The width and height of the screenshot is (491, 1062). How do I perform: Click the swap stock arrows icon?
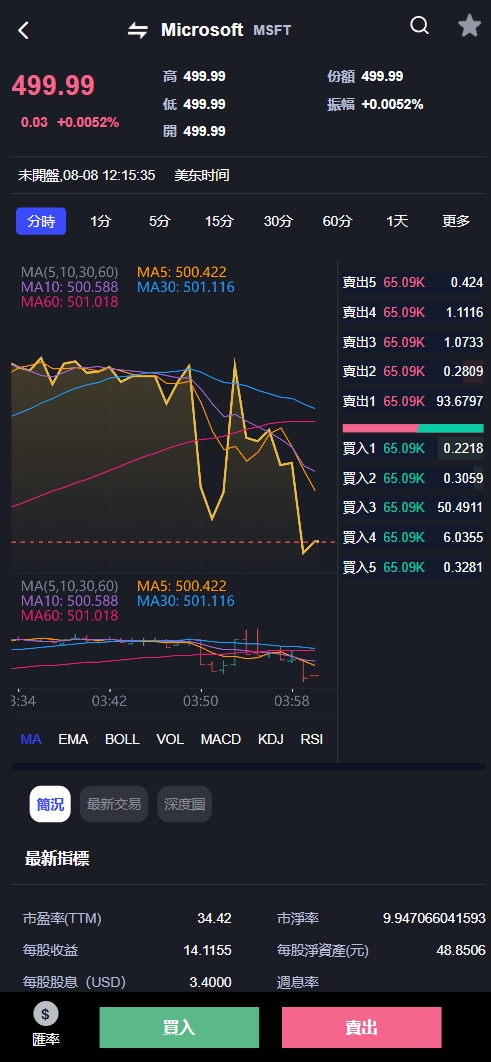click(x=138, y=30)
